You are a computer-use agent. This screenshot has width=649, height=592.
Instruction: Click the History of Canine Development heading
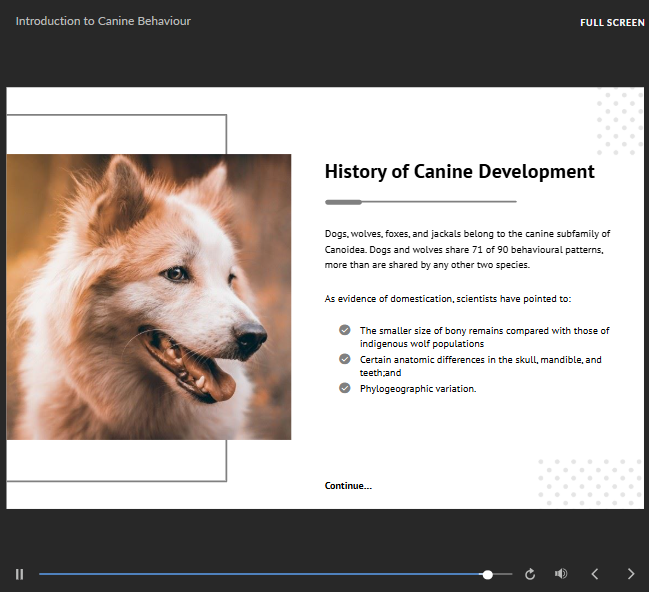[x=459, y=172]
